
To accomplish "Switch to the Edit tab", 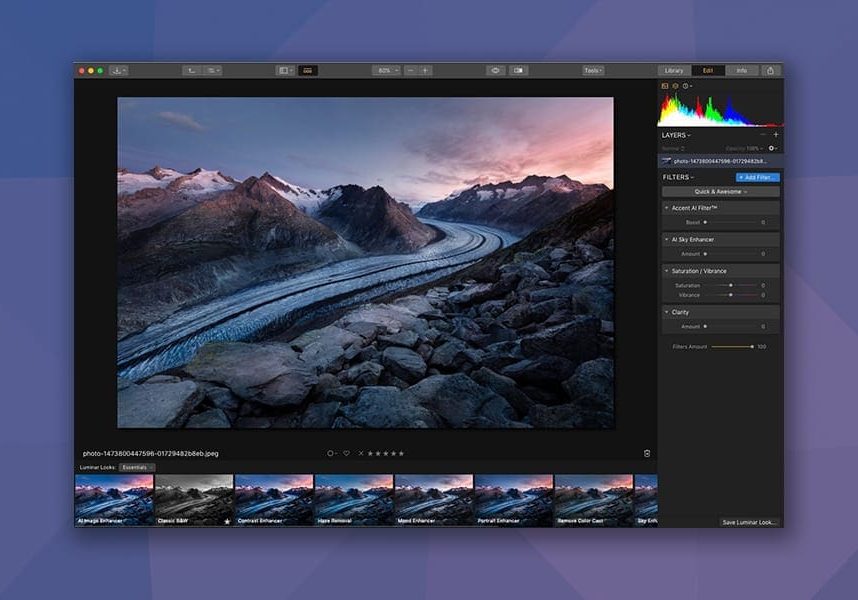I will pyautogui.click(x=708, y=71).
